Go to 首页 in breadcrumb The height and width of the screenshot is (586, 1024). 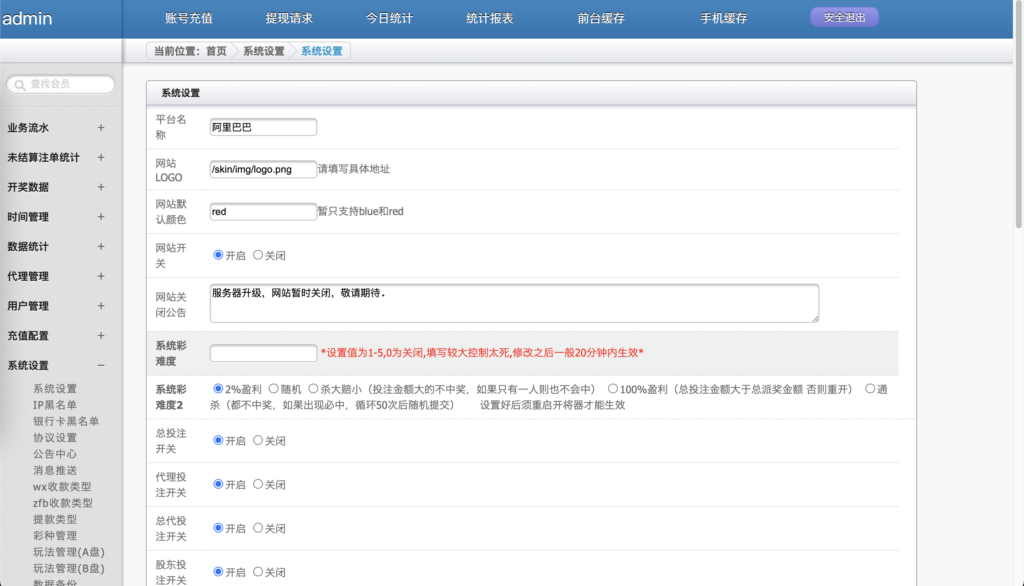(x=216, y=51)
